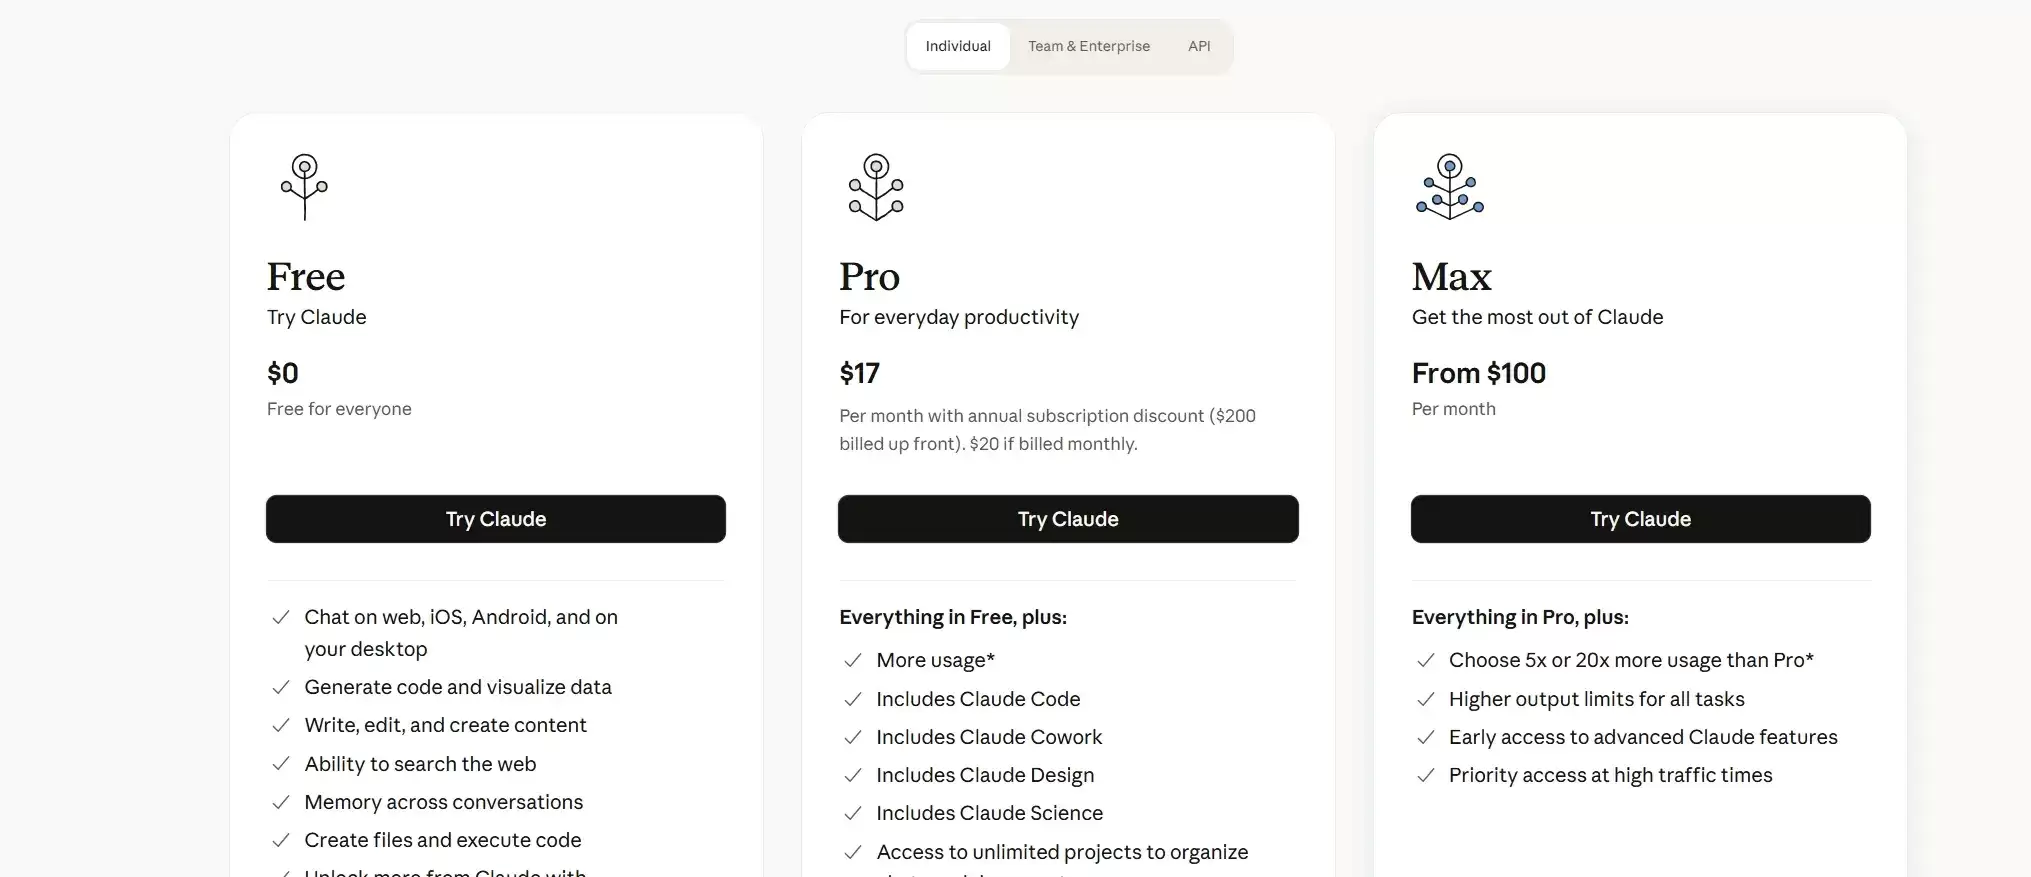The width and height of the screenshot is (2031, 877).
Task: Click the Free plan sprout icon
Action: 304,187
